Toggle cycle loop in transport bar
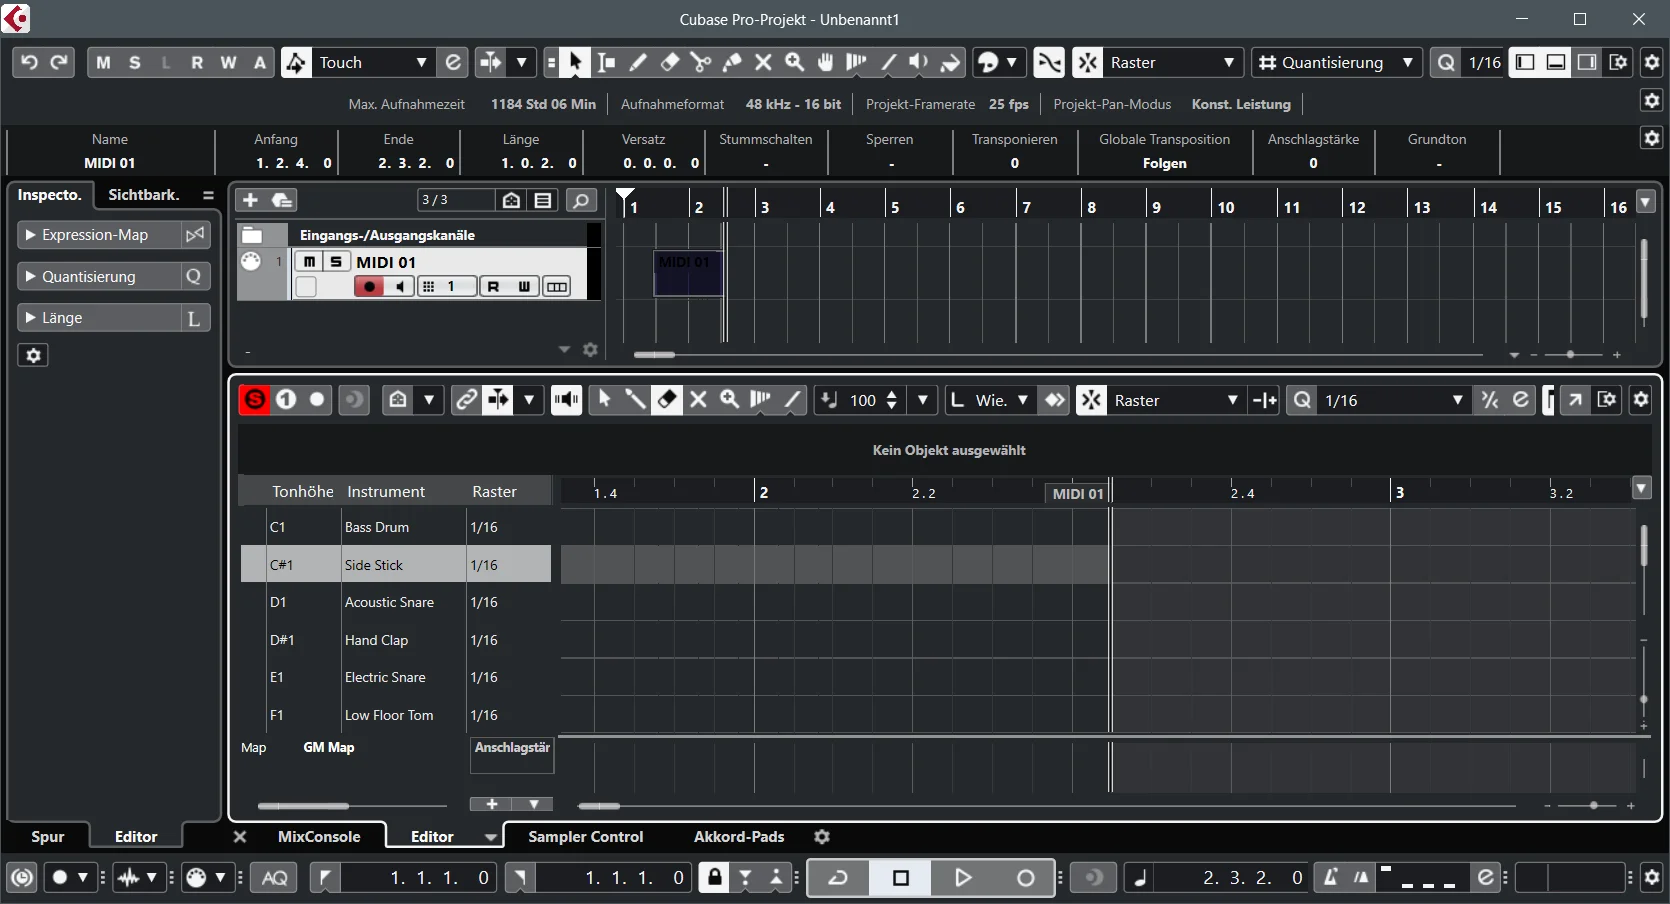 pos(838,878)
